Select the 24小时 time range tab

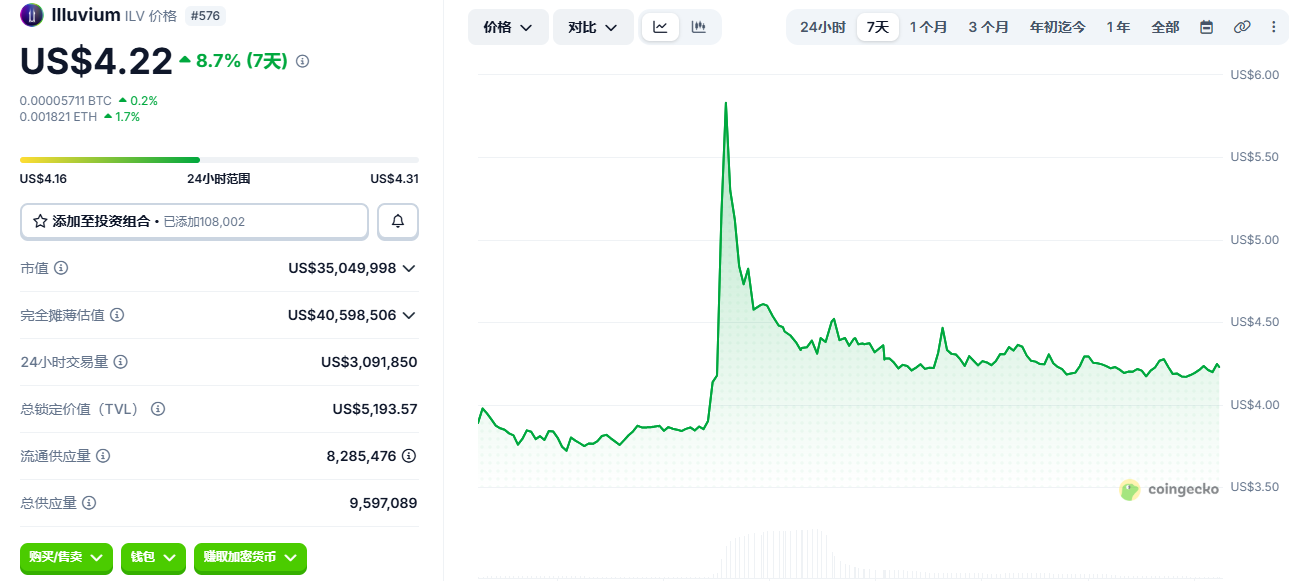(x=823, y=27)
